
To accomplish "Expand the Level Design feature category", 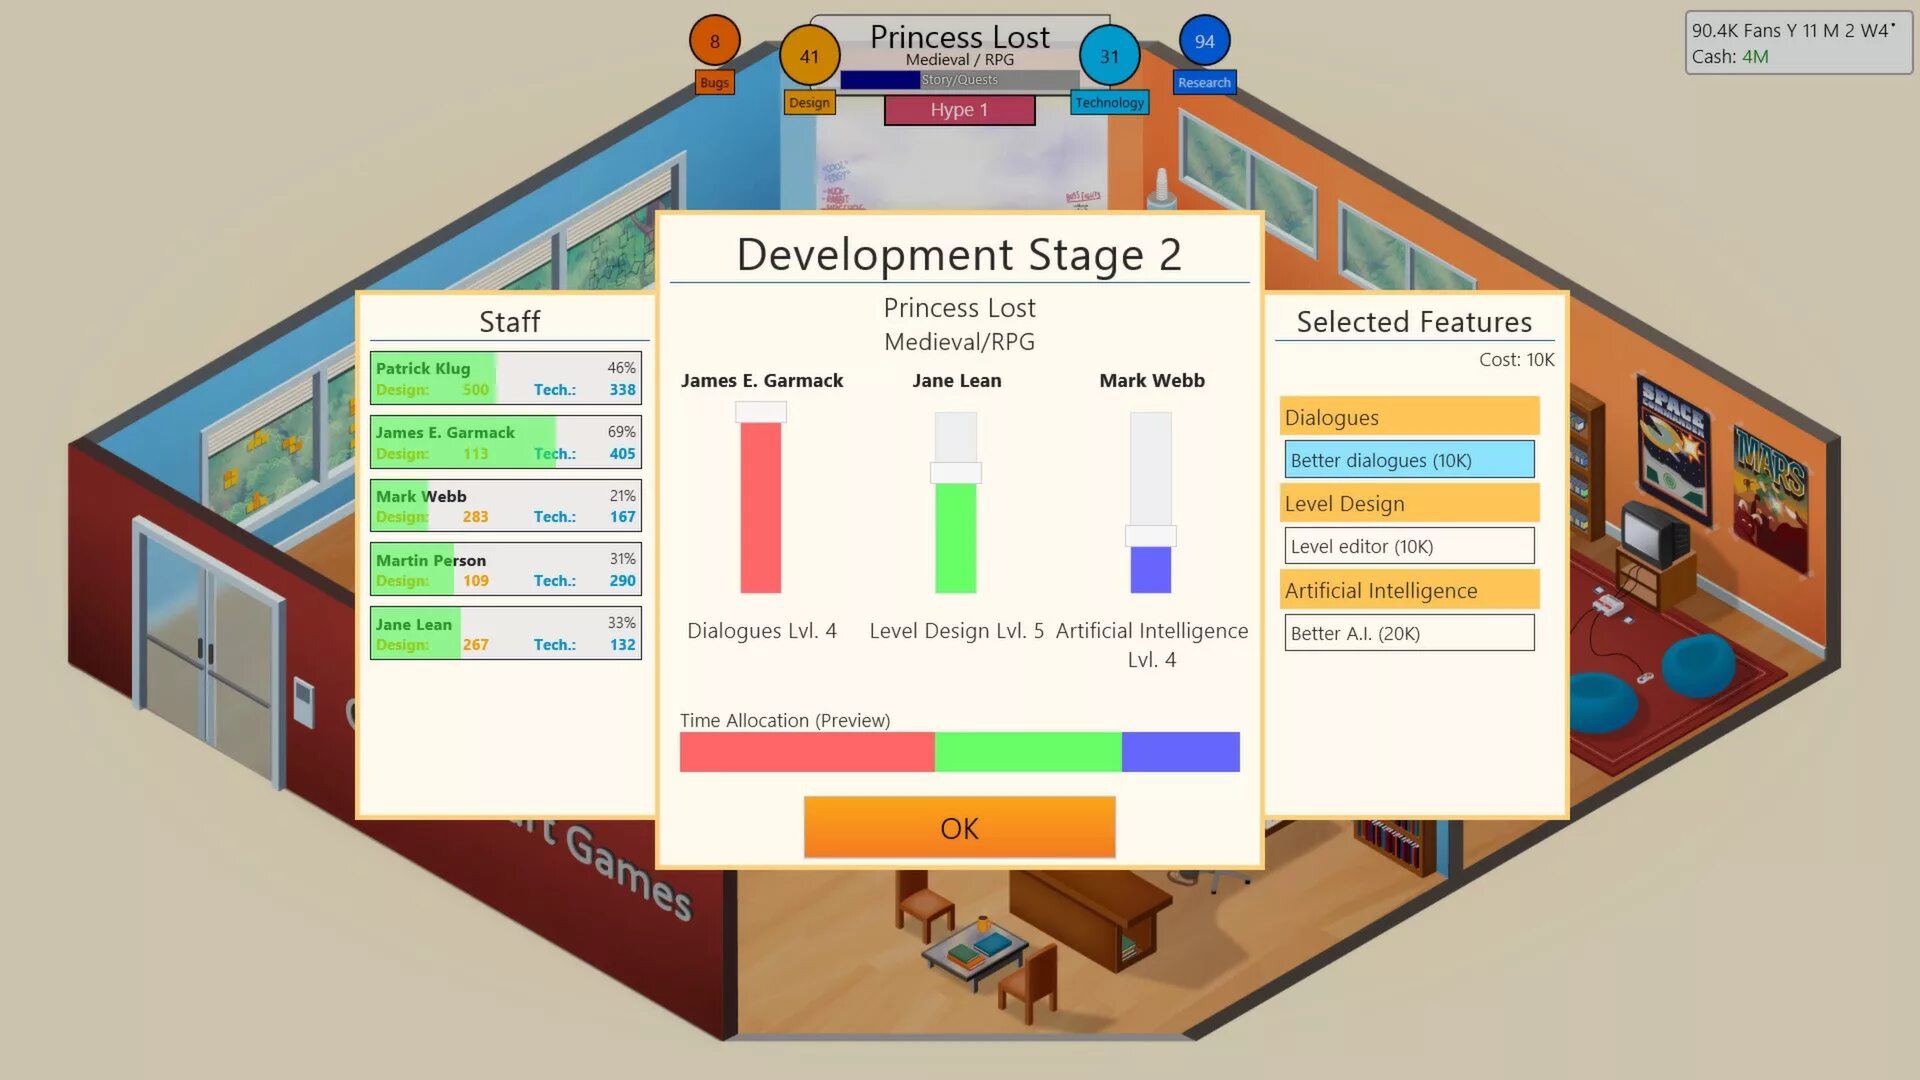I will [1408, 502].
